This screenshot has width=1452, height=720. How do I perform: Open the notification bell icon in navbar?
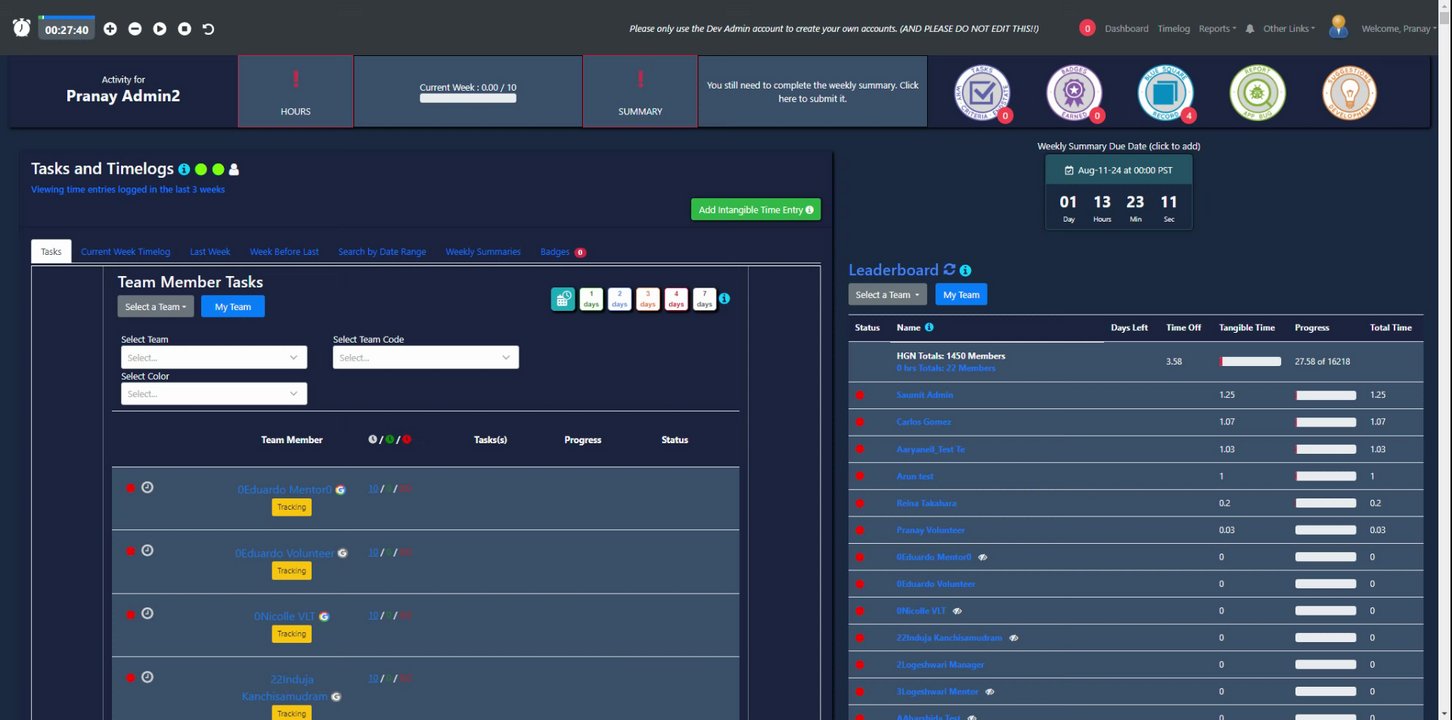[1250, 29]
